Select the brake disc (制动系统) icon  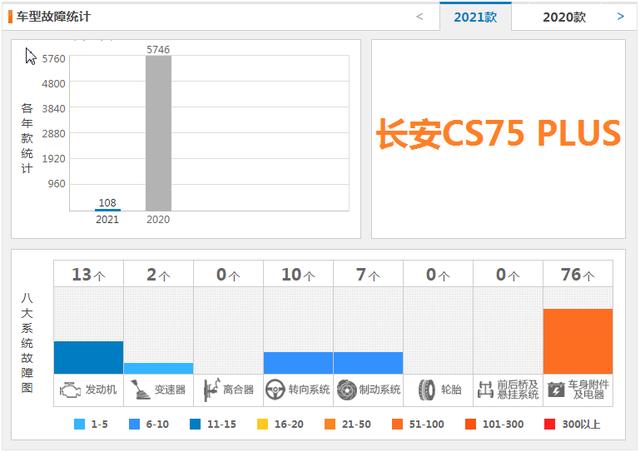[347, 390]
